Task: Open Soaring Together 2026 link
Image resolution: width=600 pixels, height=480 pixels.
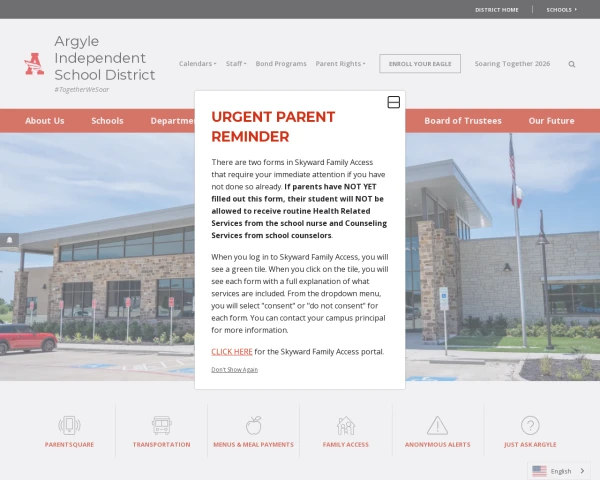Action: pos(512,64)
